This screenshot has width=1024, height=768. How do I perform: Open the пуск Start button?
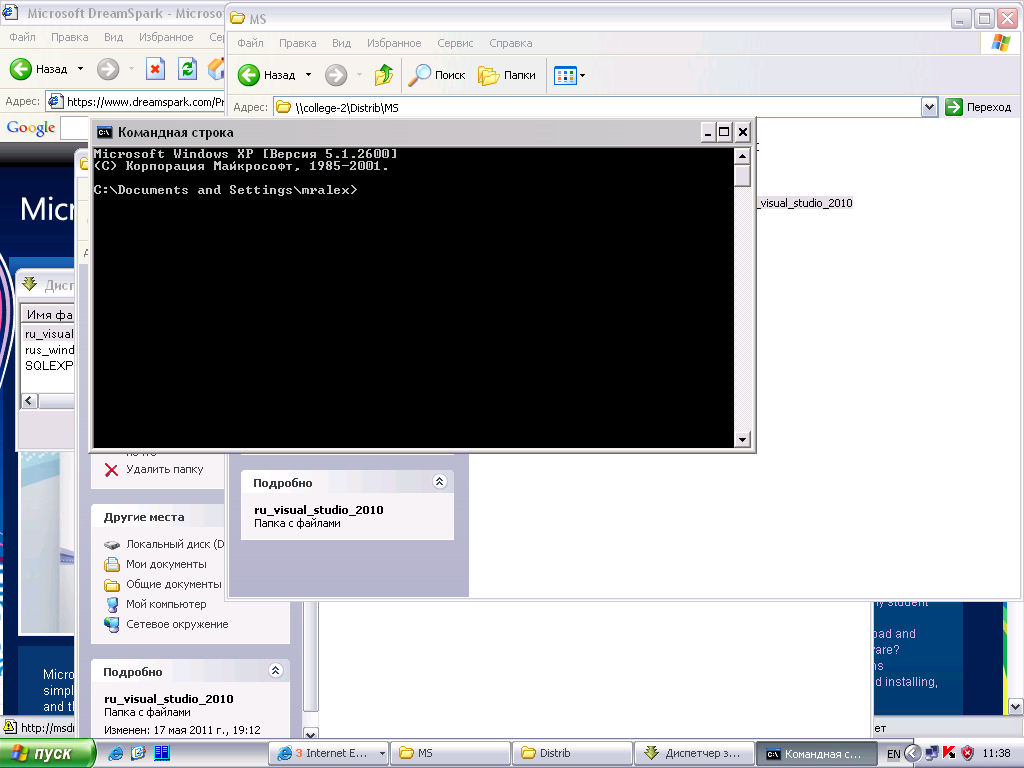click(x=47, y=754)
